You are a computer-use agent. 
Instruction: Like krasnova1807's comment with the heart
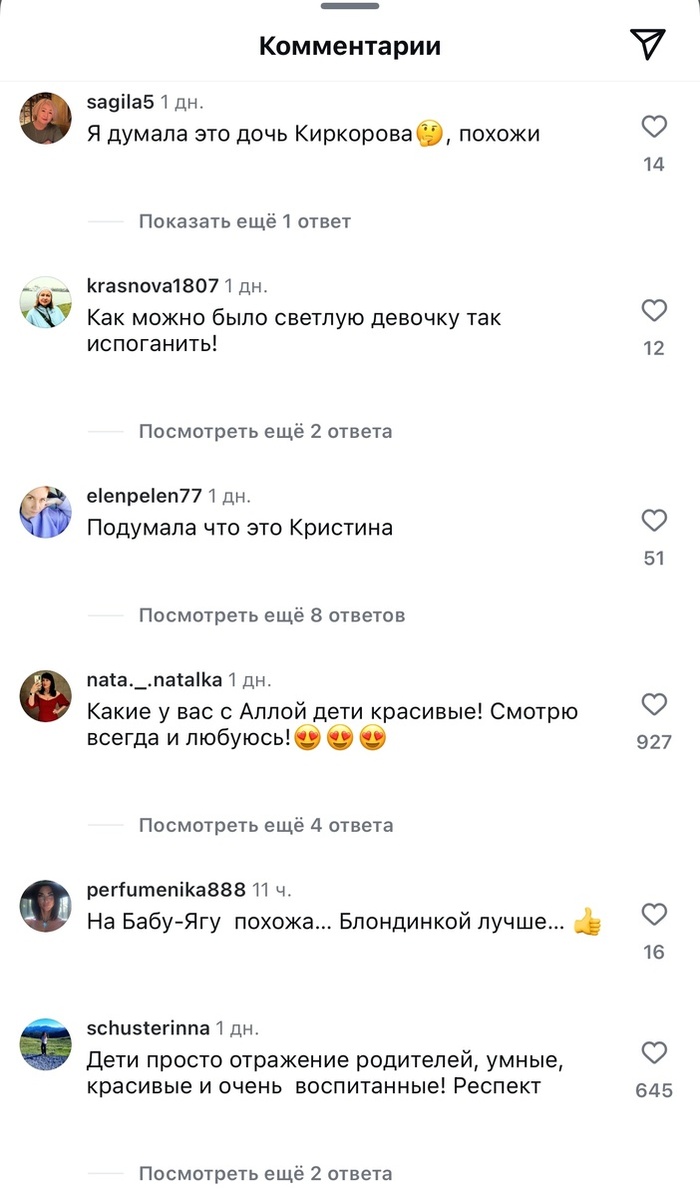pos(654,310)
